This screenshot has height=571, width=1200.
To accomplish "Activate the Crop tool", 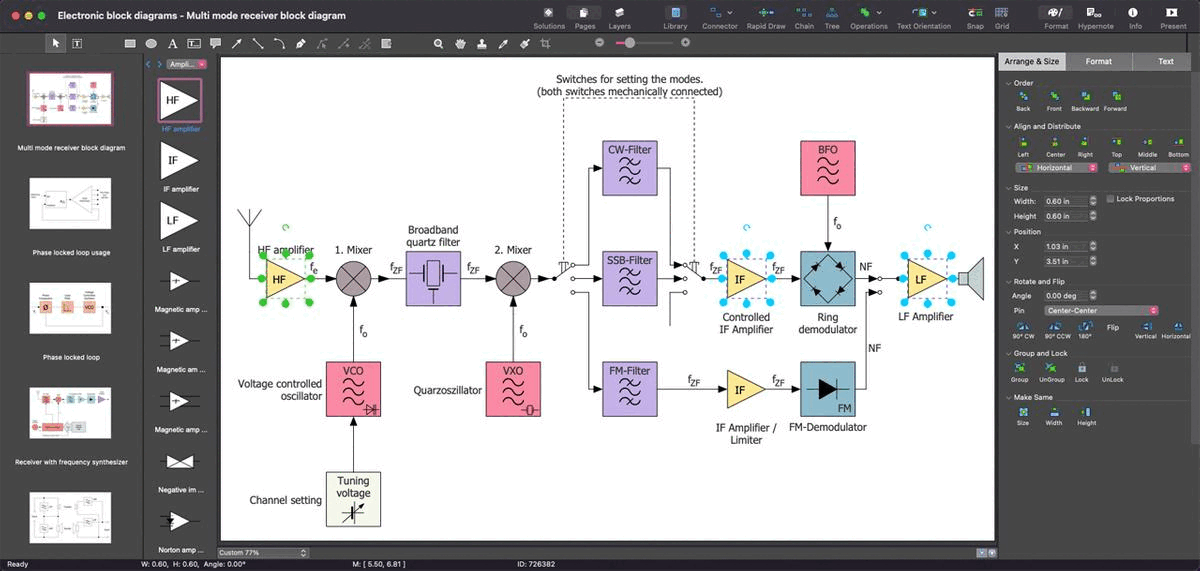I will 545,43.
